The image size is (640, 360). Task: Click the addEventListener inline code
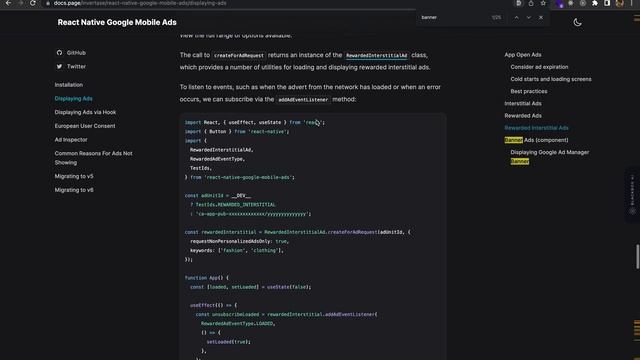coord(303,100)
